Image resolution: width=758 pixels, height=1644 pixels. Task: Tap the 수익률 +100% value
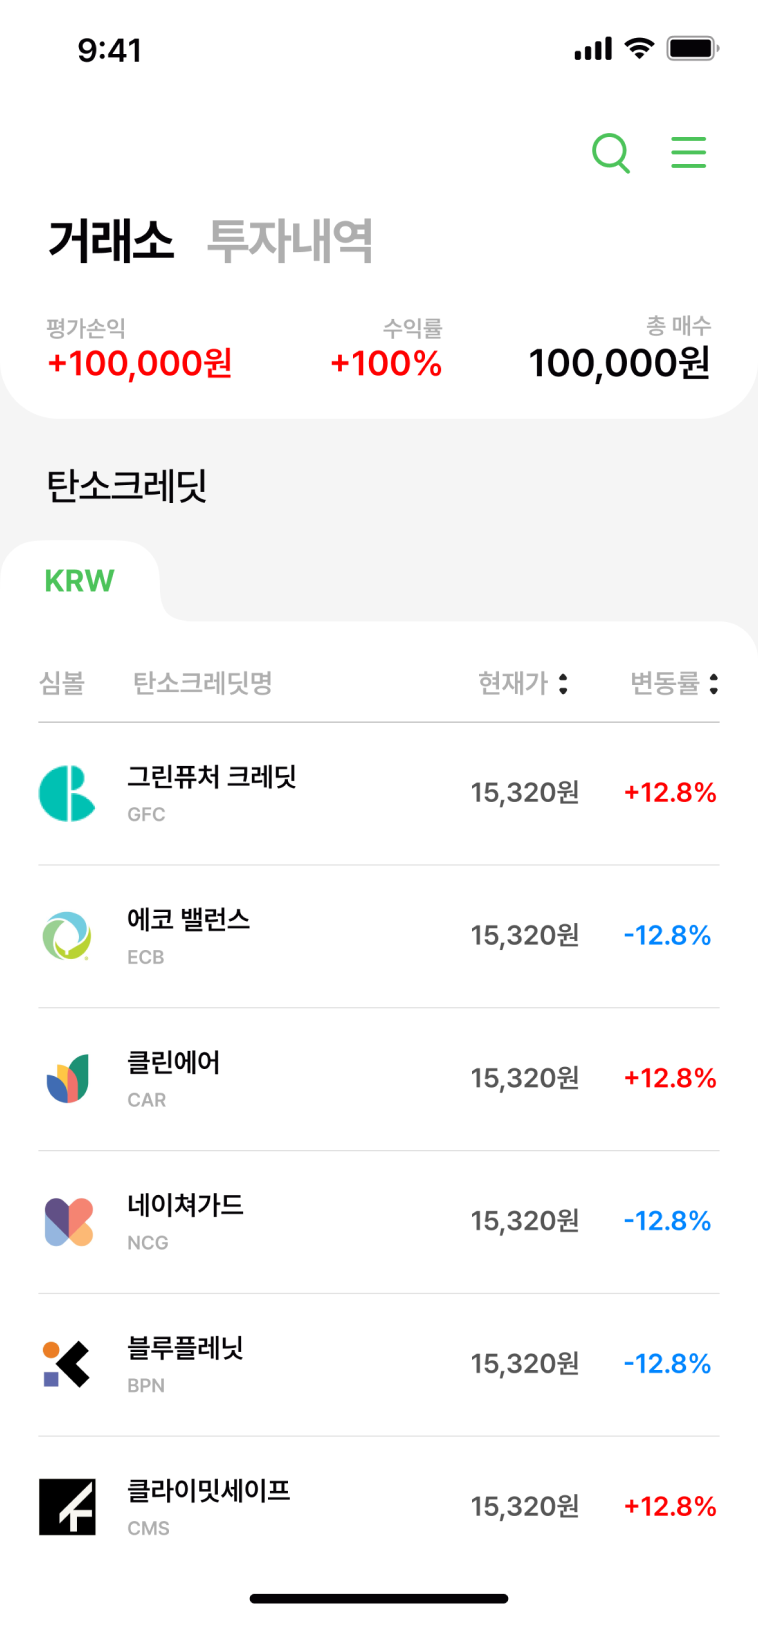[x=386, y=363]
